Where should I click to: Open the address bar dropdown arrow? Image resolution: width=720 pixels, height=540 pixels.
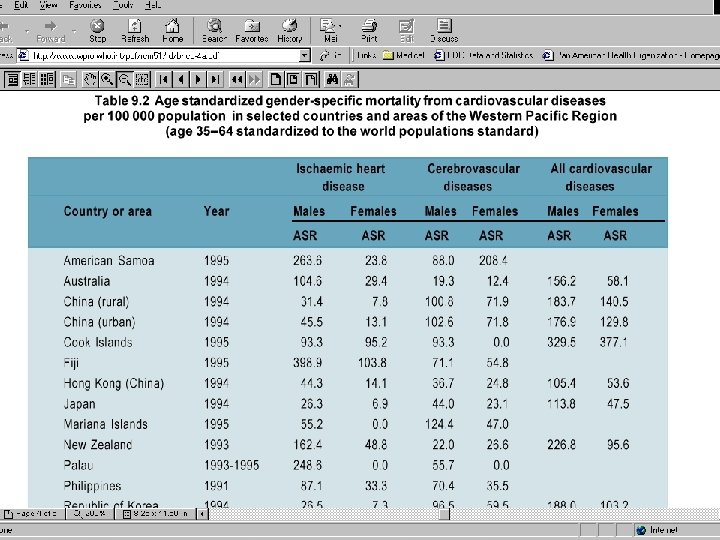pyautogui.click(x=304, y=56)
